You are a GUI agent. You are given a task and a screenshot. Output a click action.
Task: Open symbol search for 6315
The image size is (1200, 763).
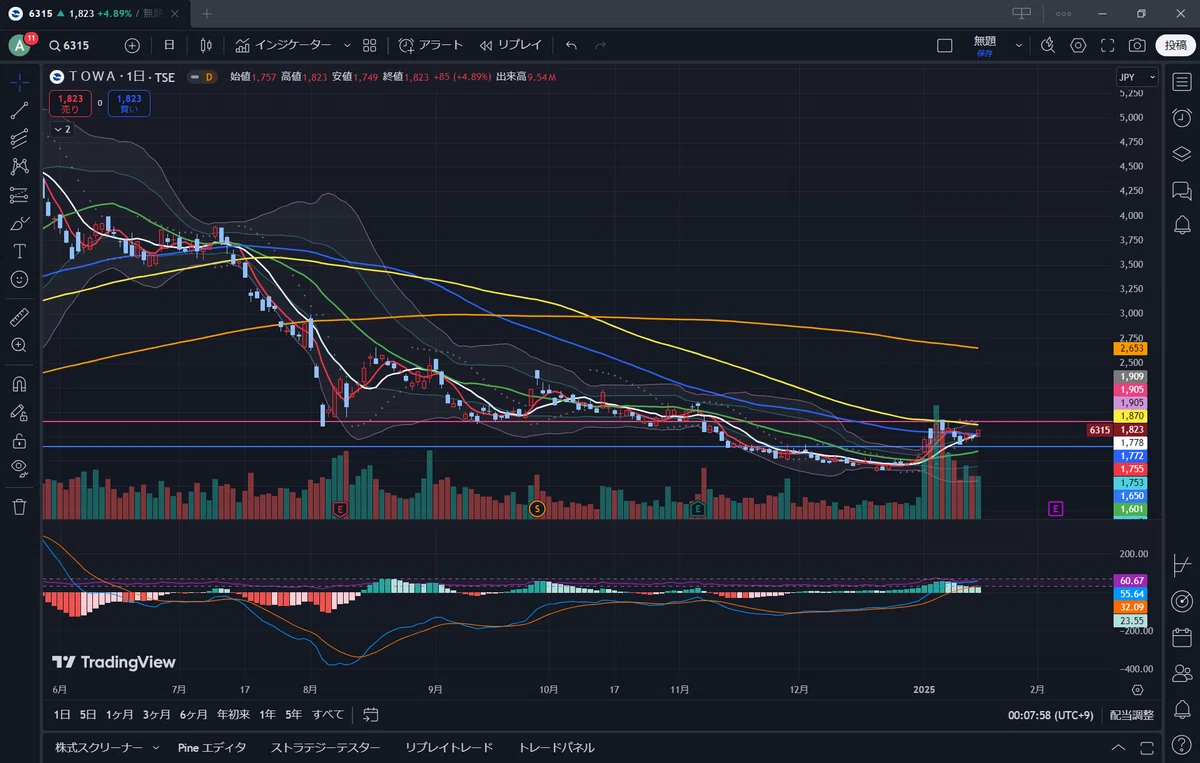69,45
